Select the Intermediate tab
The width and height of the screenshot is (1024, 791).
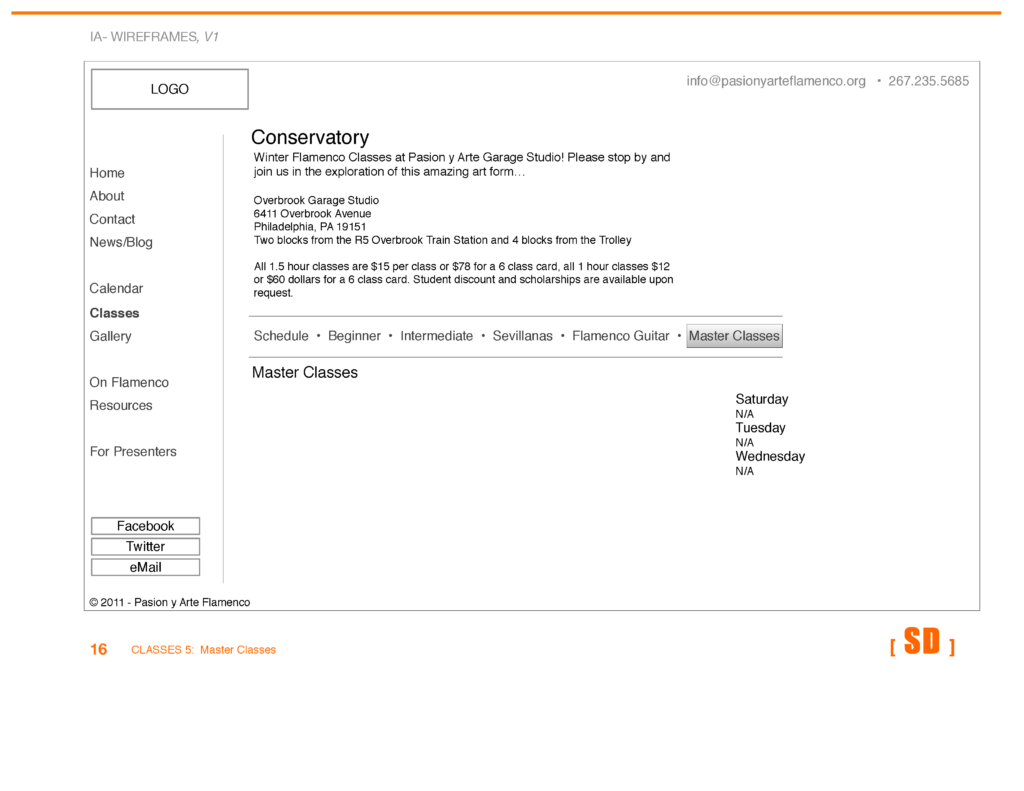(436, 336)
